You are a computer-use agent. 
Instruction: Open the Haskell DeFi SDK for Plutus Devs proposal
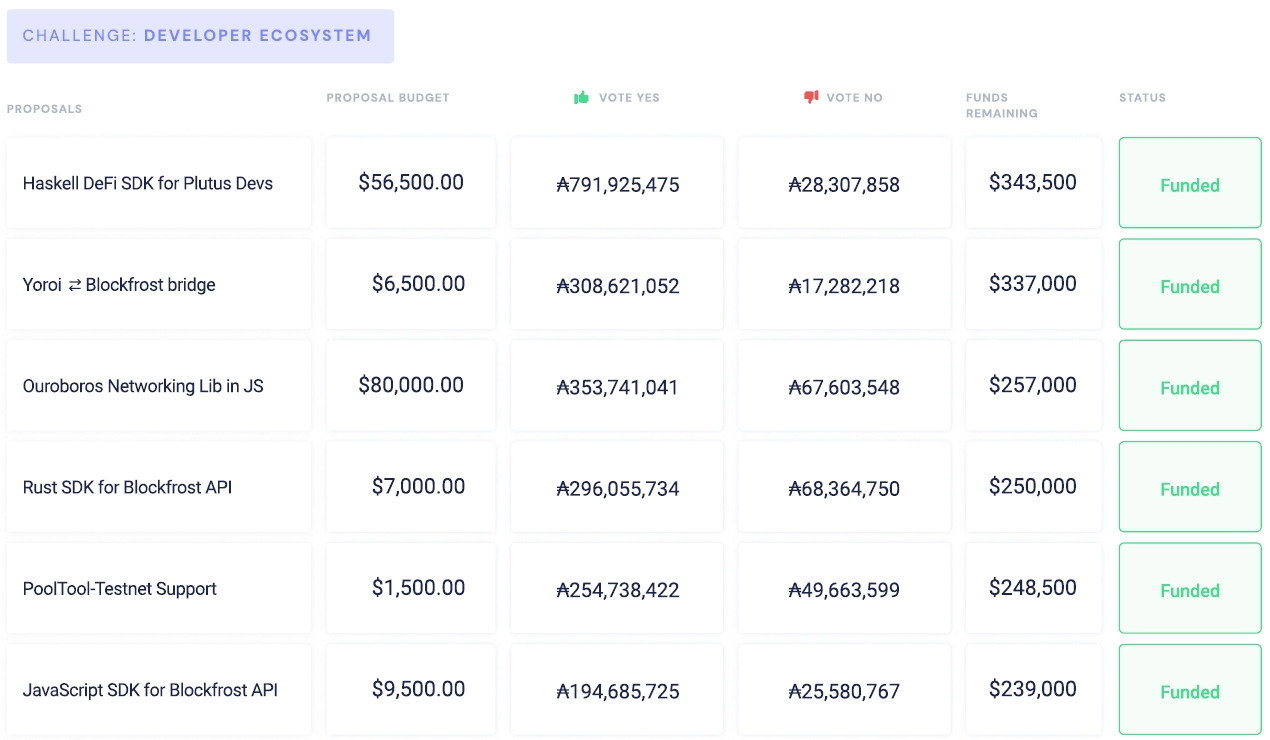point(148,184)
